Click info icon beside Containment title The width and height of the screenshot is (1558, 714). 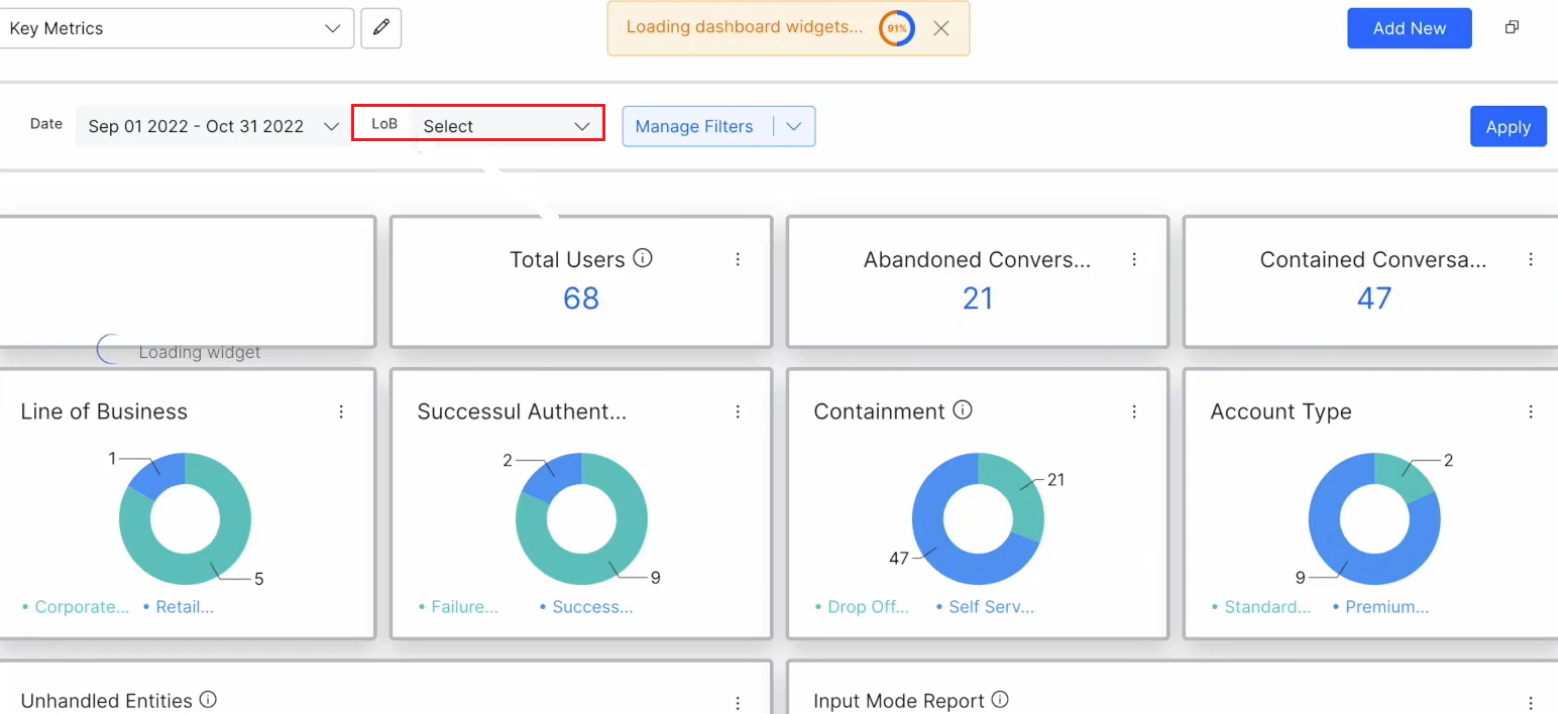click(x=962, y=410)
